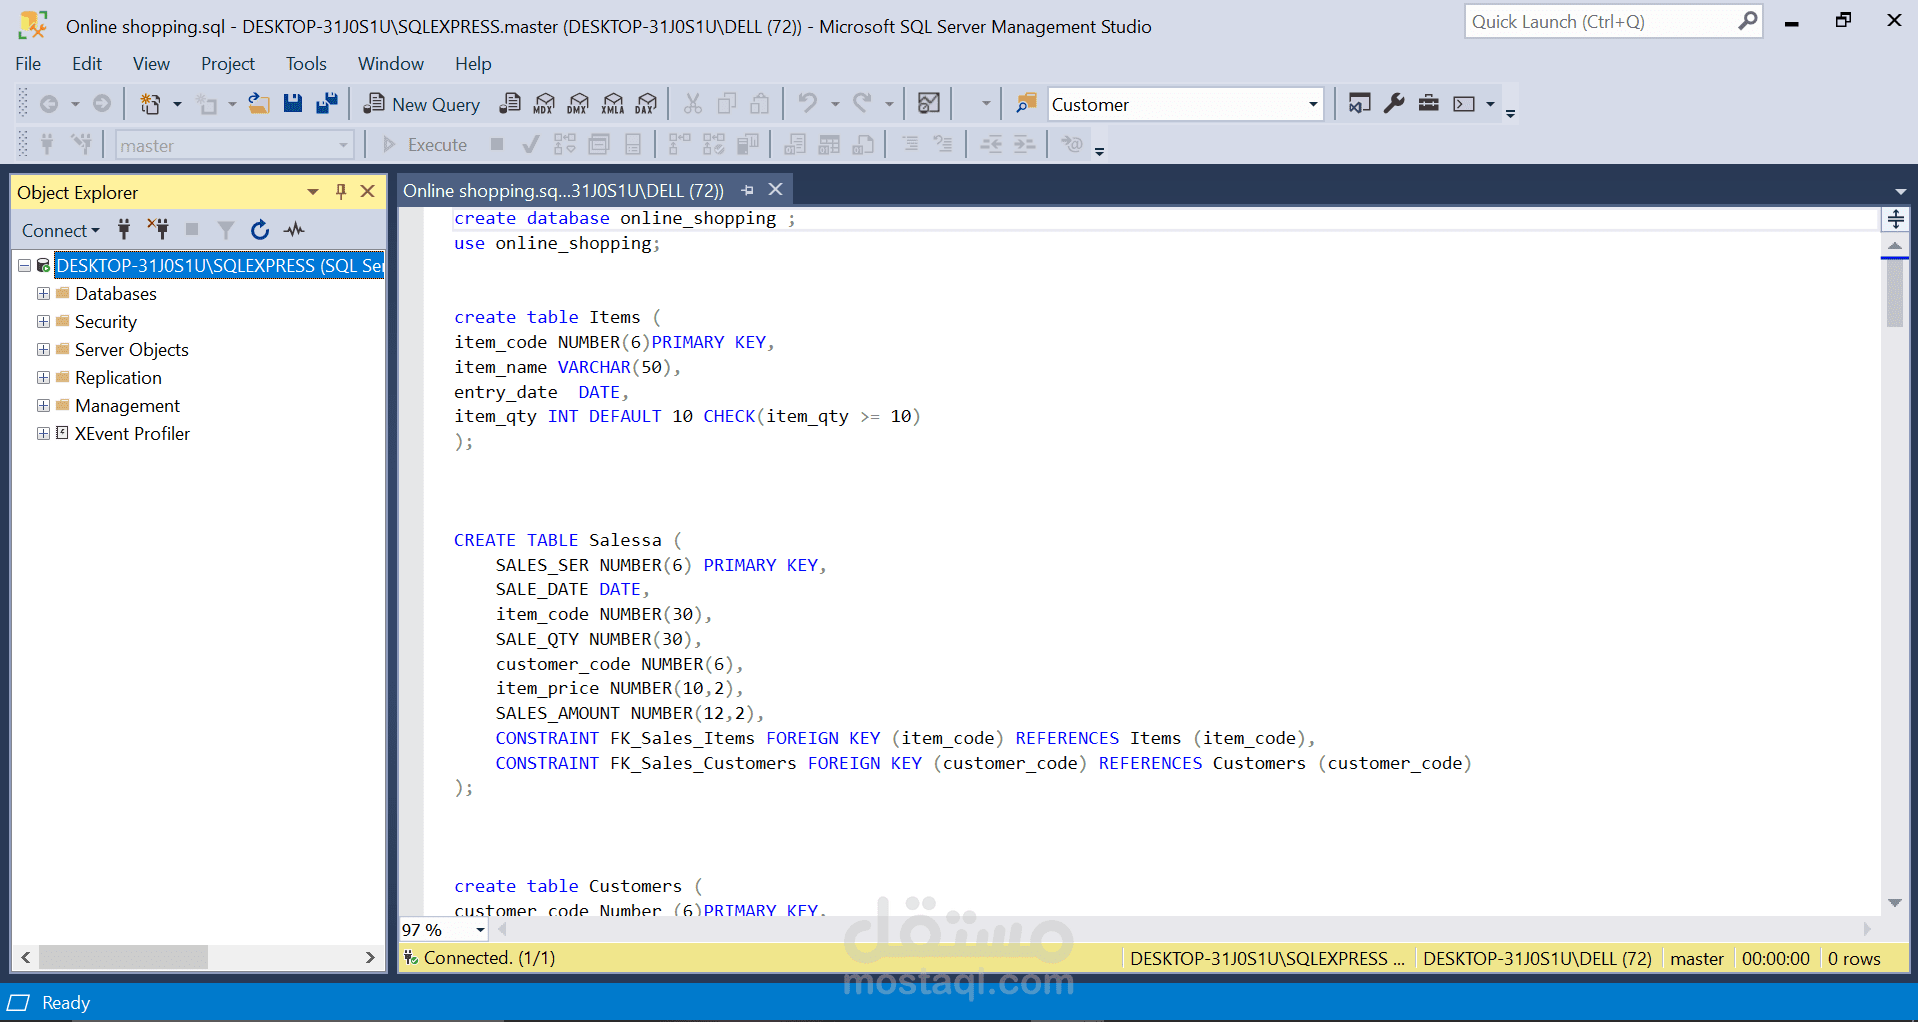1918x1022 pixels.
Task: Collapse the DESKTOP-31J0S1U\SQLEXPRESS server node
Action: point(24,266)
